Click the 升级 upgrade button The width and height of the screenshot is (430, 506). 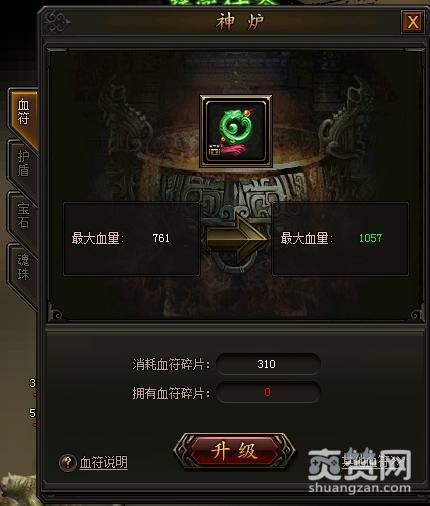click(234, 451)
